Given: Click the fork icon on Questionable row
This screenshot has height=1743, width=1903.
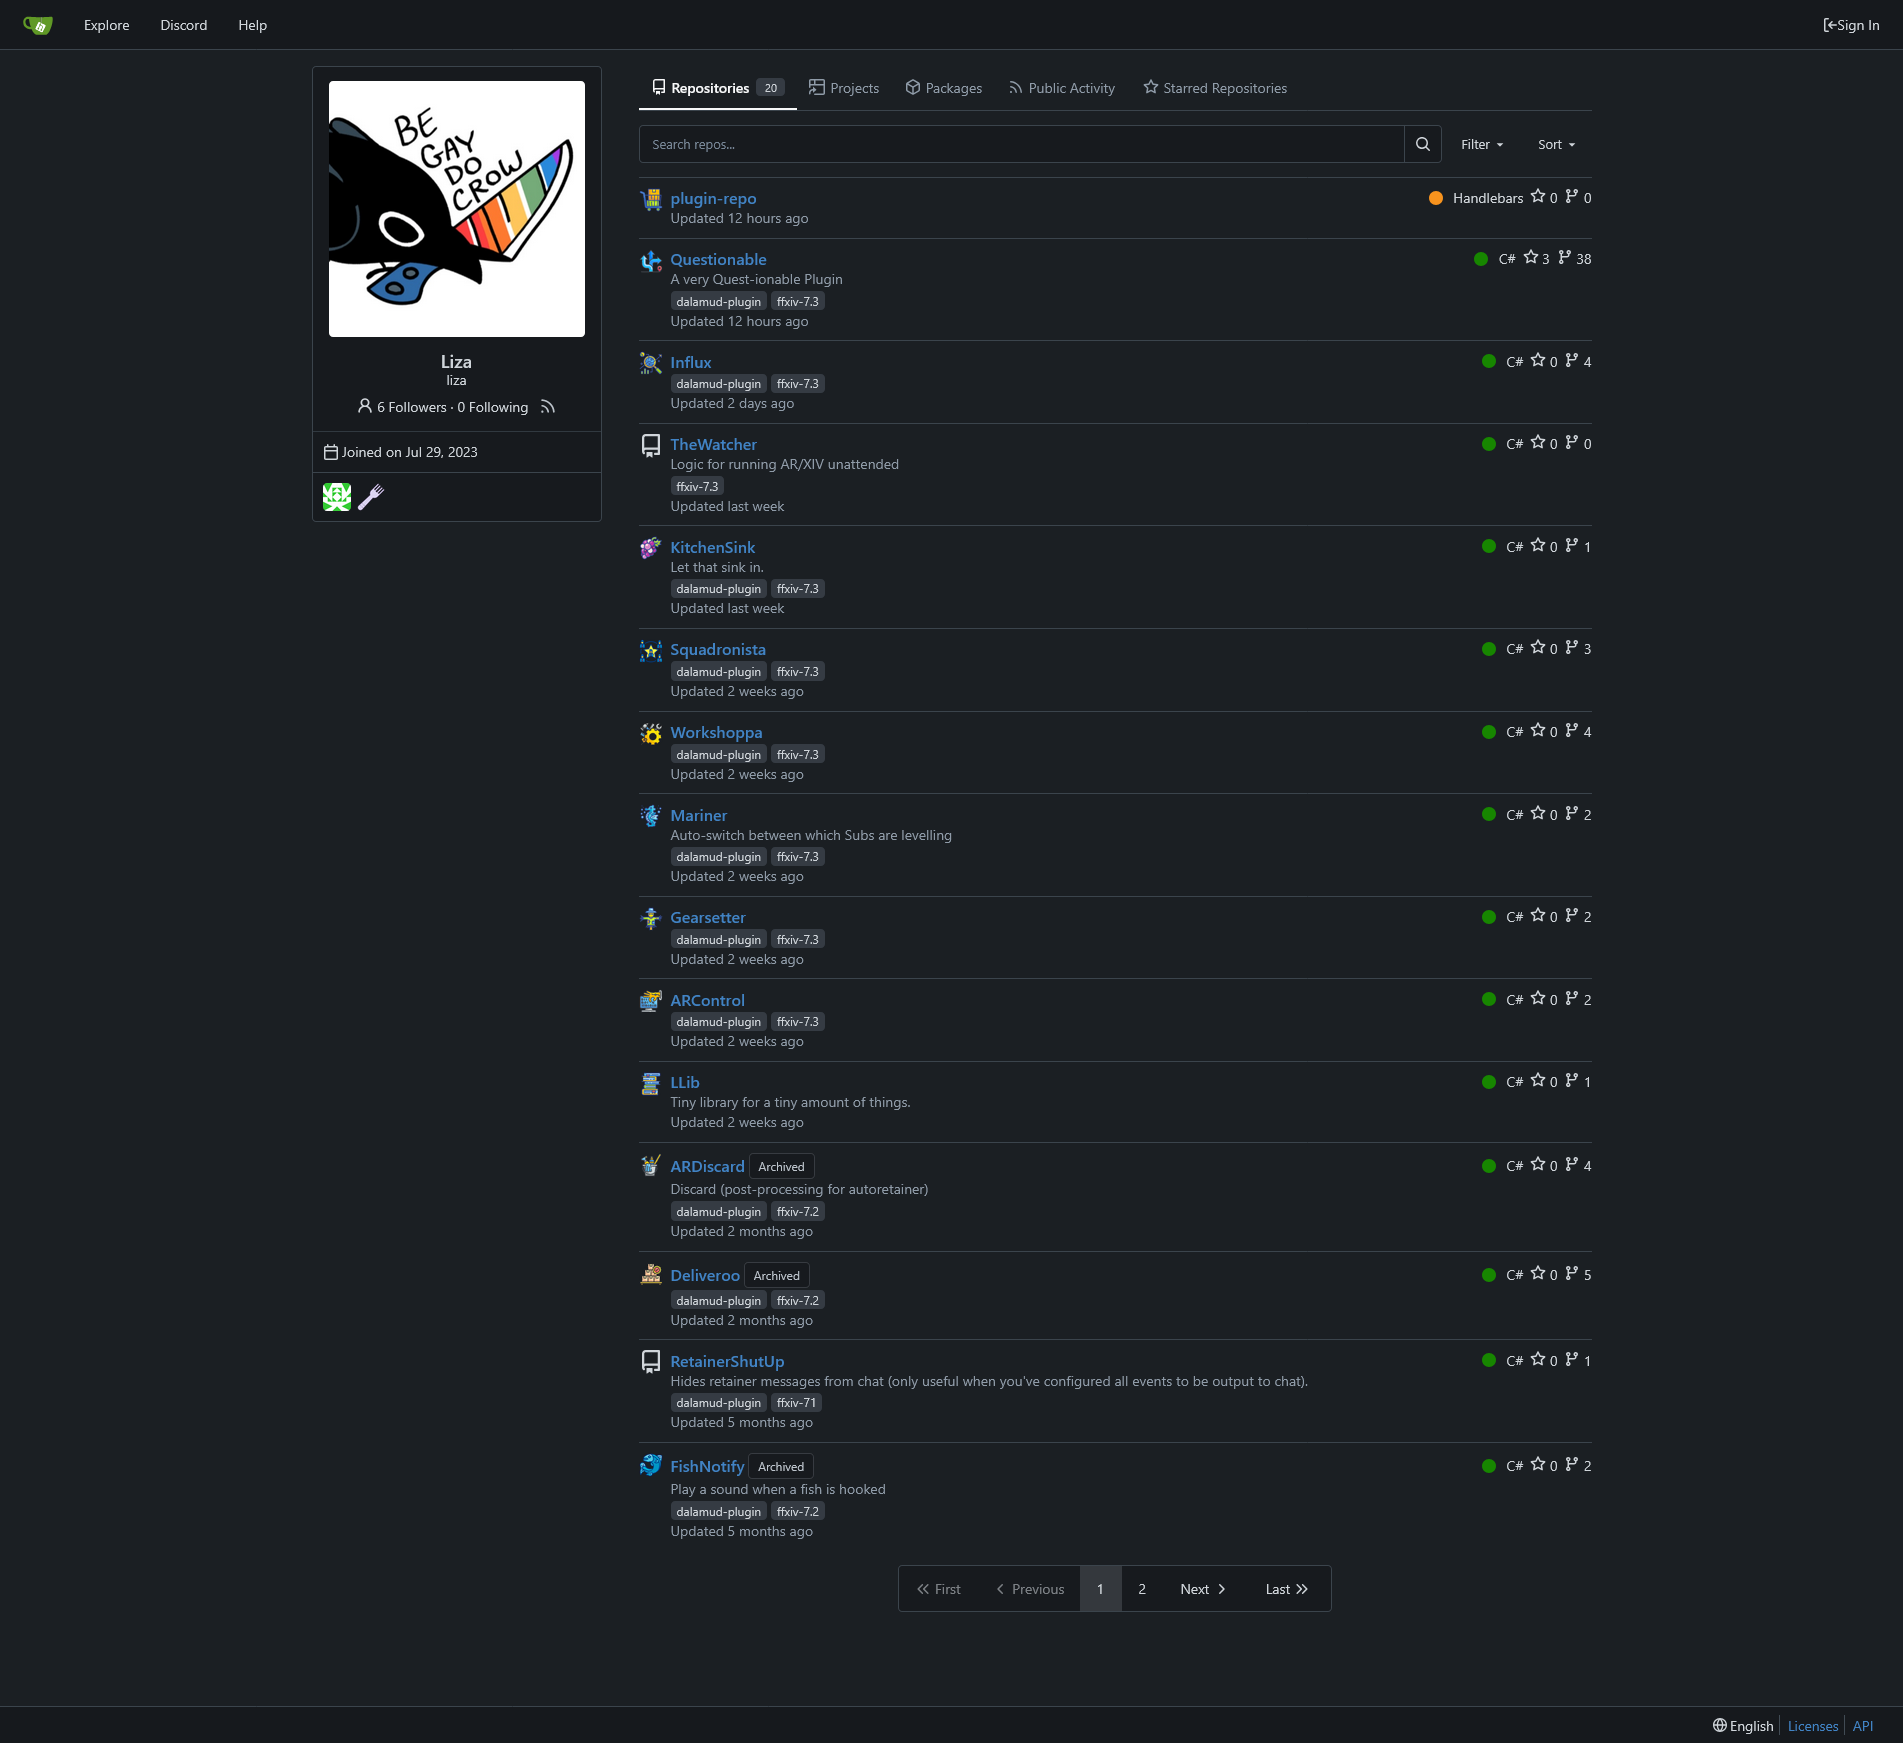Looking at the screenshot, I should [1565, 258].
